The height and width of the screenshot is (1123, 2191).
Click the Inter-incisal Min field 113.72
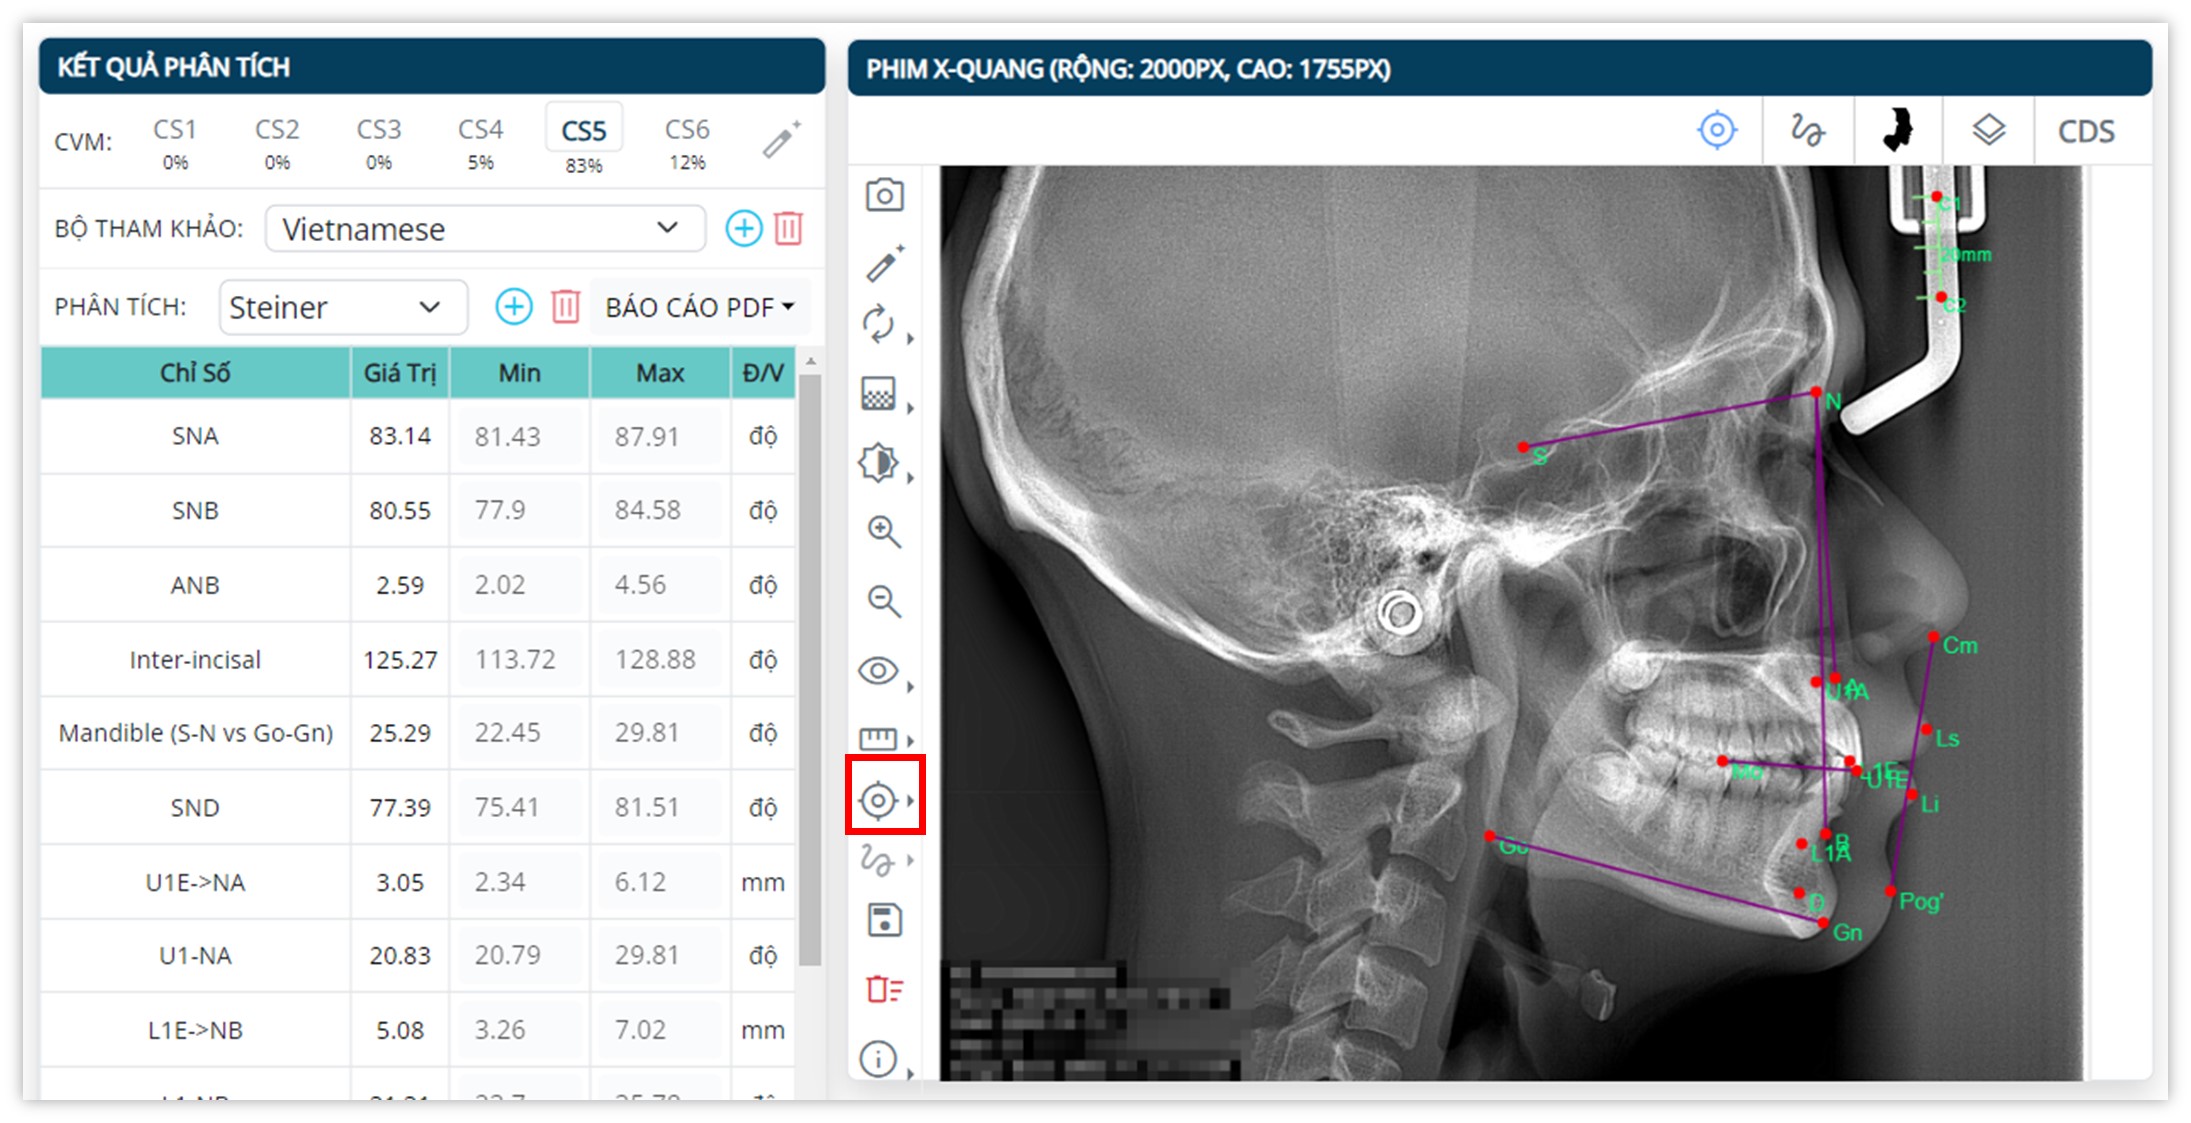click(520, 659)
